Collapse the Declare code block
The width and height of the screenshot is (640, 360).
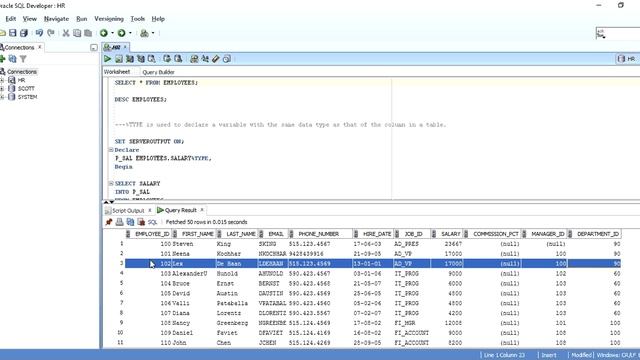tap(111, 150)
